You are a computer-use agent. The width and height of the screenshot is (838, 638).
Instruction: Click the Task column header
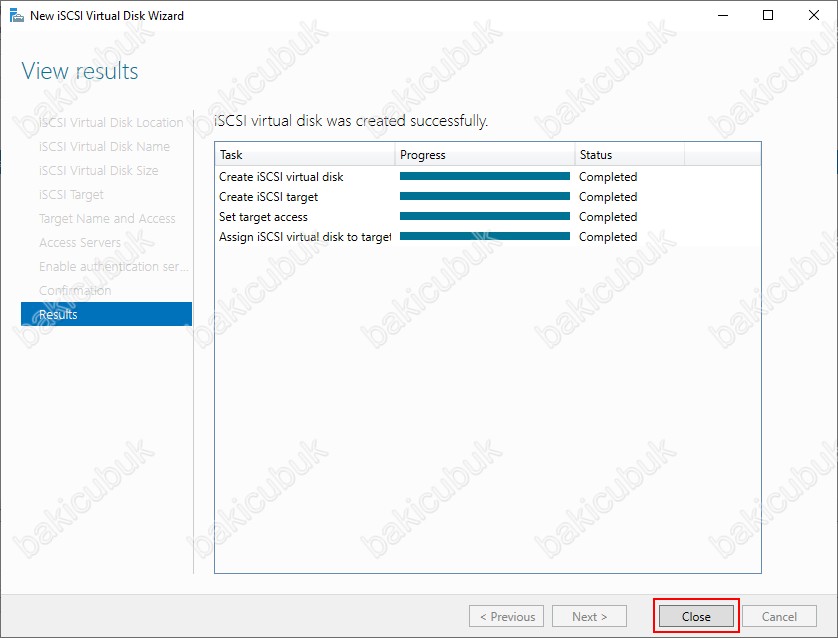click(x=305, y=154)
